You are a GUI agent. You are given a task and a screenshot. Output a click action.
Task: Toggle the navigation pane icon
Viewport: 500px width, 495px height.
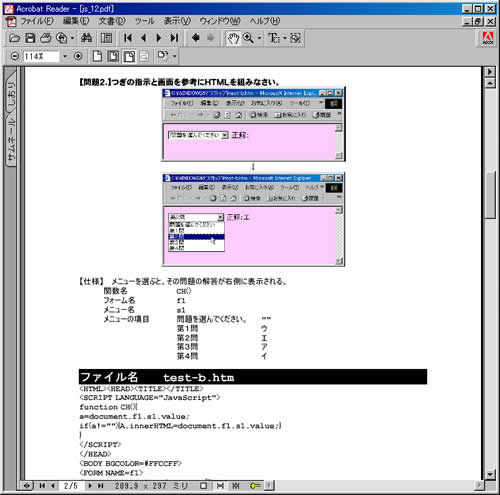(106, 38)
